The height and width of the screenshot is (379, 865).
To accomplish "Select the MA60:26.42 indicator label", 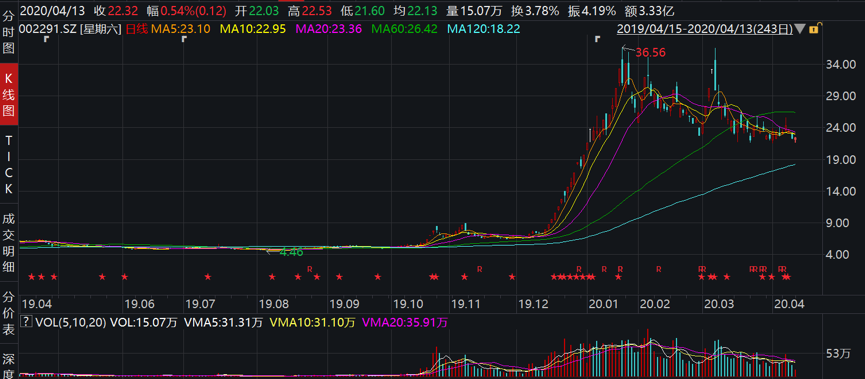I will point(404,29).
